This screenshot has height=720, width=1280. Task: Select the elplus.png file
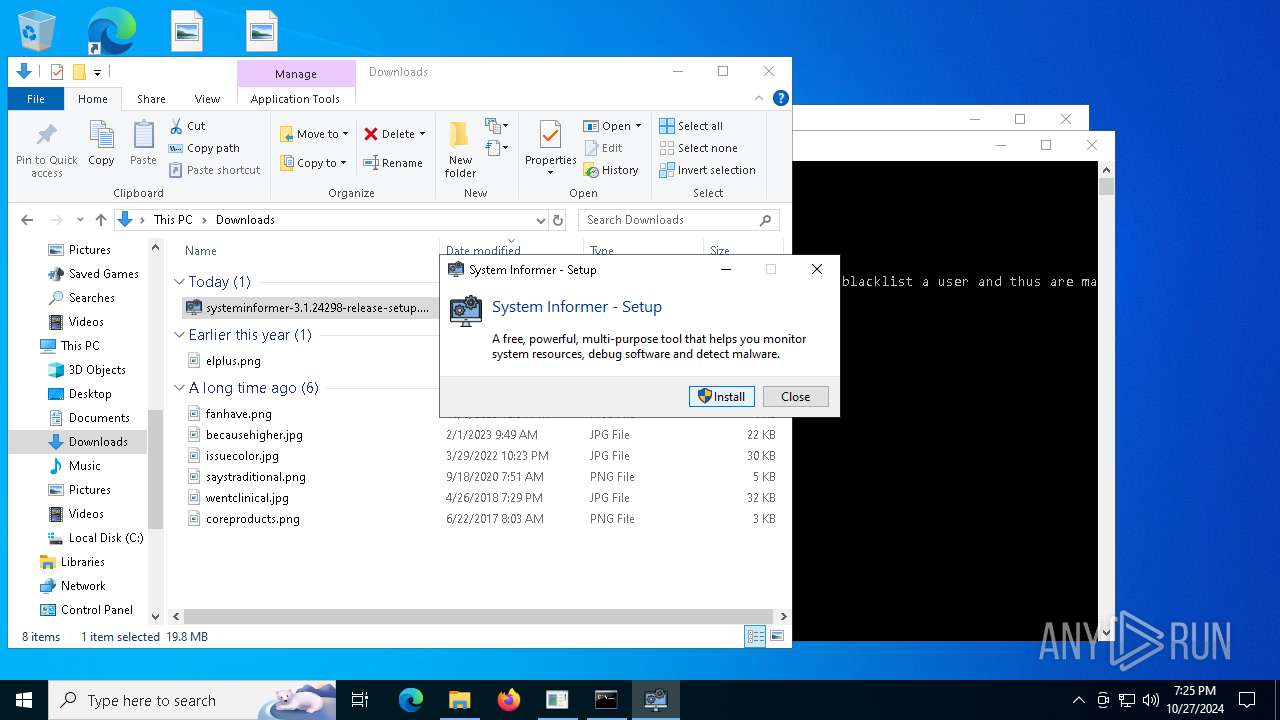click(x=233, y=361)
